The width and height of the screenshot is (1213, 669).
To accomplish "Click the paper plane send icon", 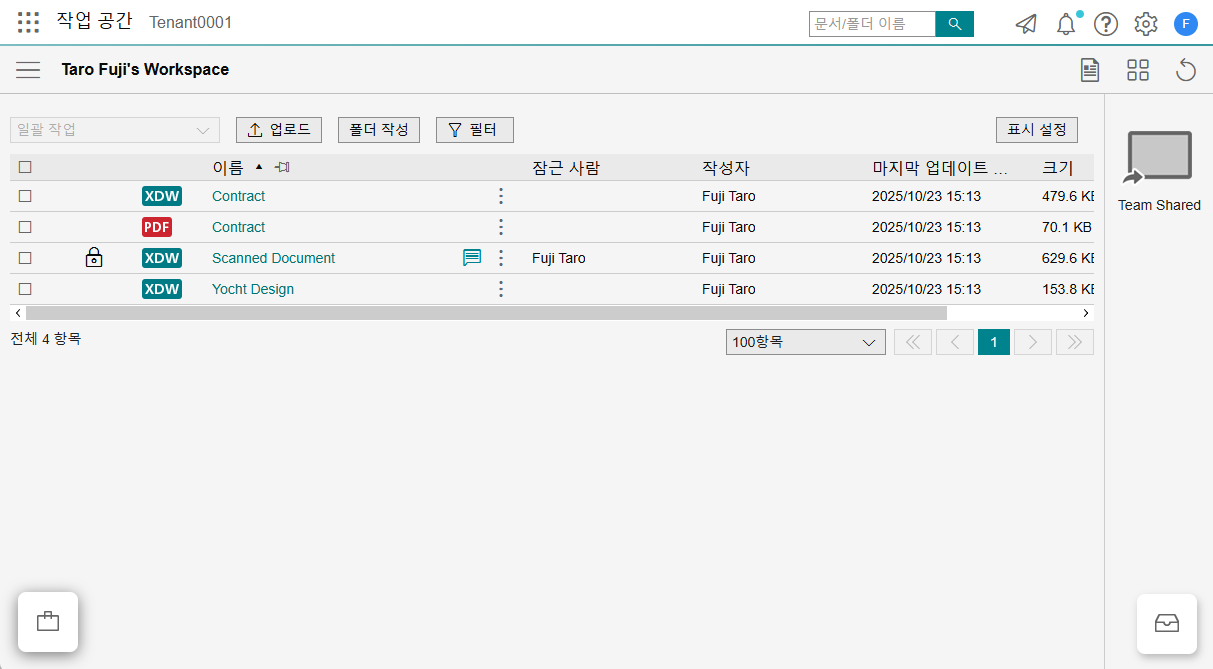I will (1026, 24).
